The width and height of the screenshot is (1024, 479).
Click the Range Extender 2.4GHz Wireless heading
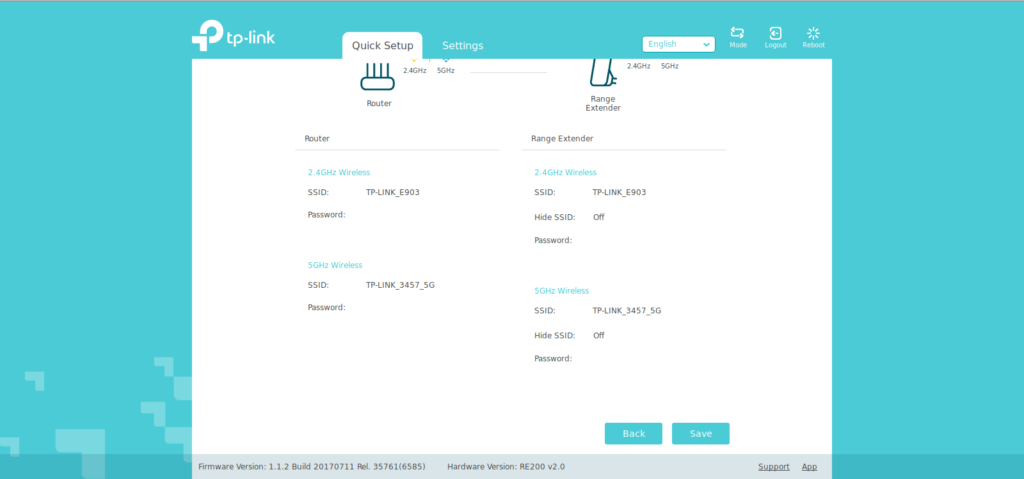pyautogui.click(x=565, y=172)
